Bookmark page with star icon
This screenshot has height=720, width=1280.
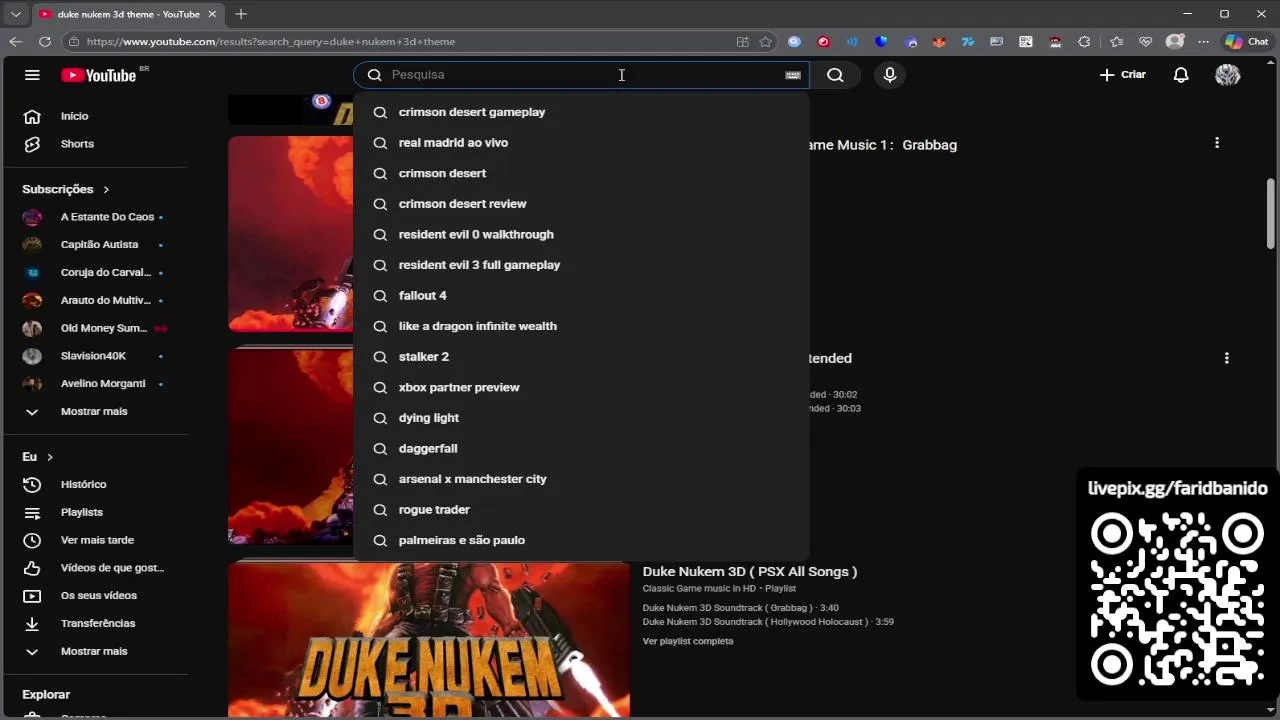point(766,42)
